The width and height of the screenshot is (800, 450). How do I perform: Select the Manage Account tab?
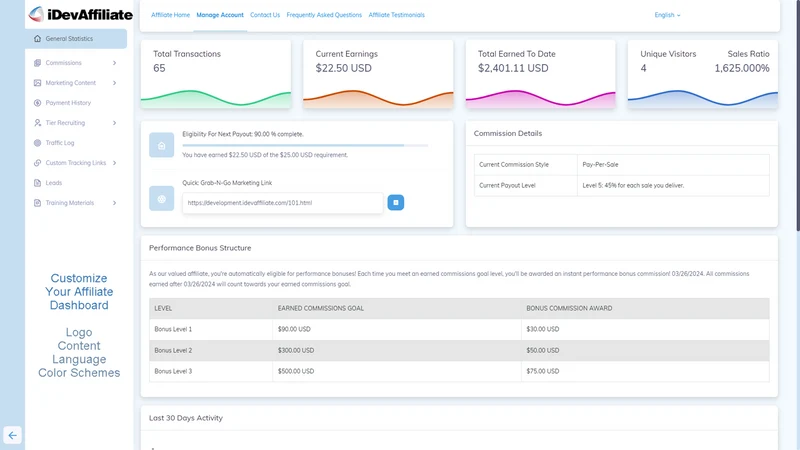[220, 15]
